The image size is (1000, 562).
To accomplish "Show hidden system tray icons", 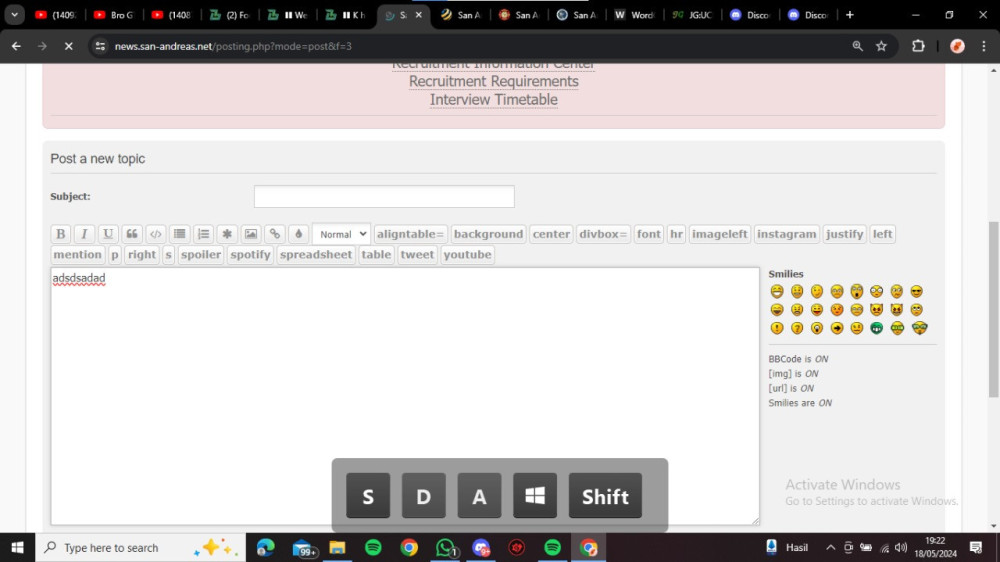I will [x=830, y=547].
